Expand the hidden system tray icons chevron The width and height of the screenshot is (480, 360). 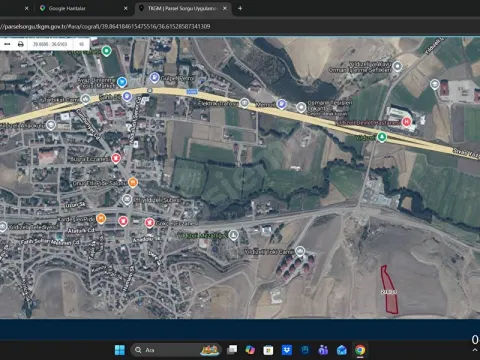(x=475, y=350)
